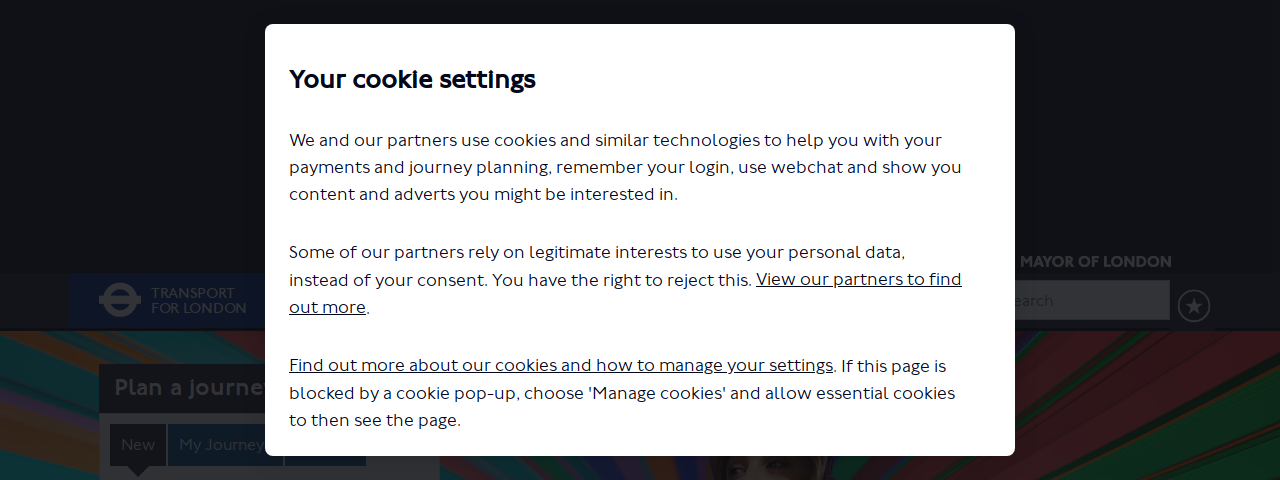The height and width of the screenshot is (480, 1280).
Task: Focus the Search input field
Action: [1092, 300]
